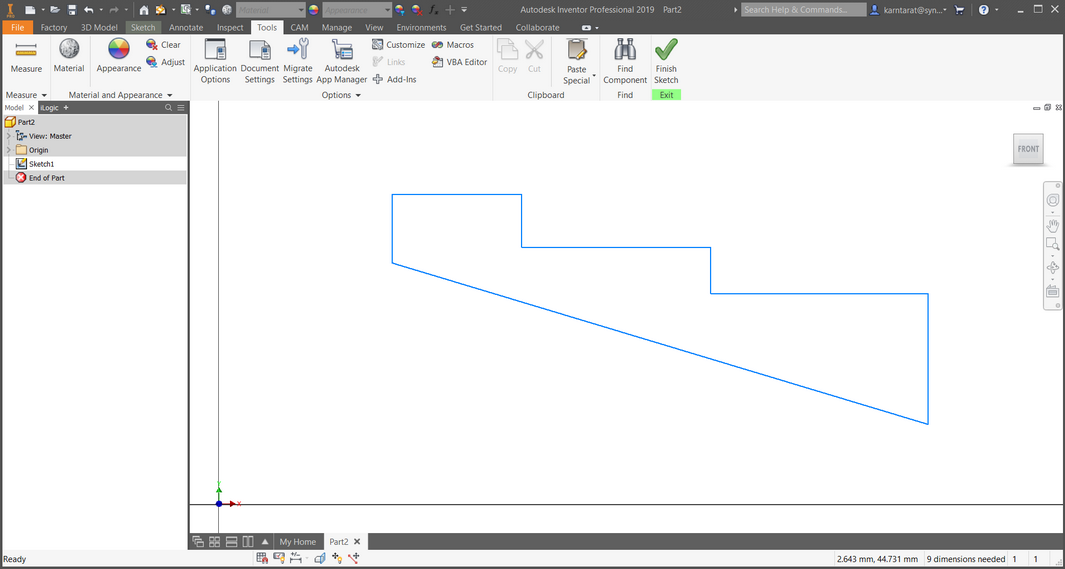Toggle show all degrees of freedom
Screen dimensions: 1065x569
336,558
